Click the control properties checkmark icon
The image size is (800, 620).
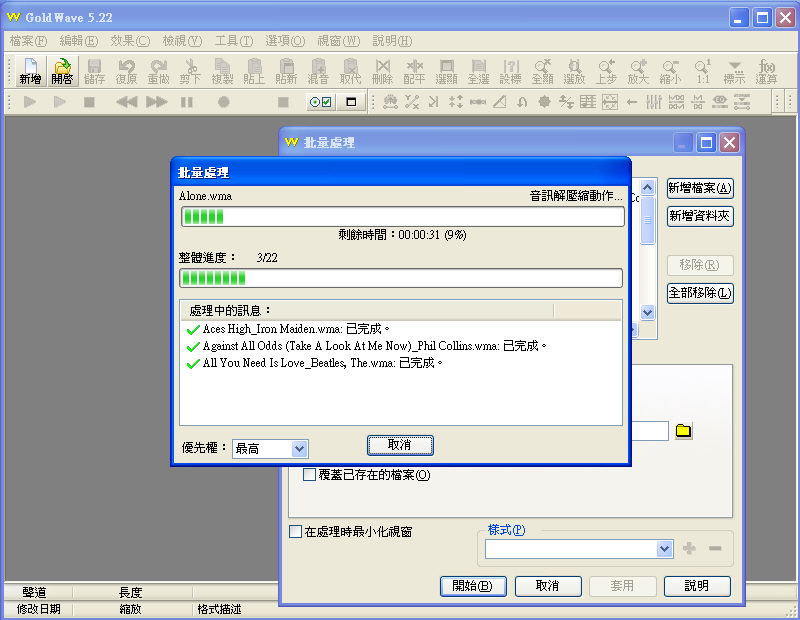coord(318,102)
